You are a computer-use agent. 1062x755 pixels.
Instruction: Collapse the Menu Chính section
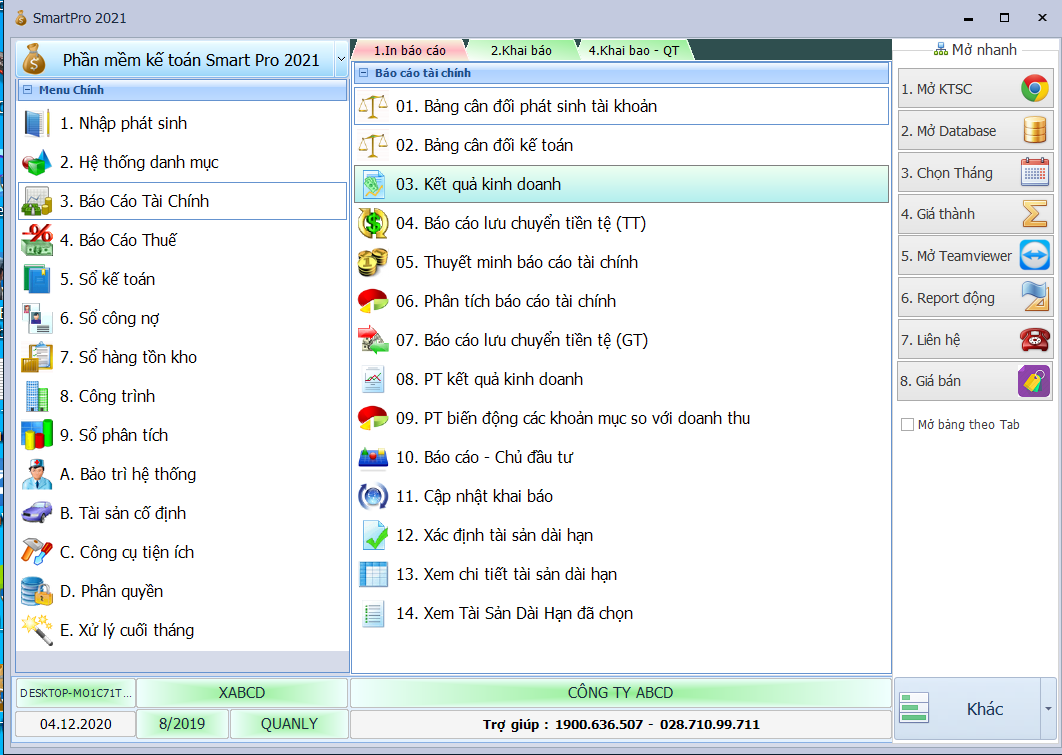click(x=28, y=89)
